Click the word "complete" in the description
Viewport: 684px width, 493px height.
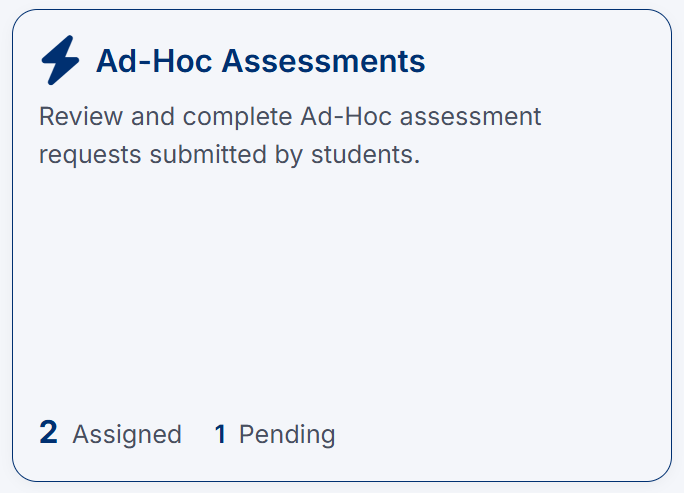pos(236,117)
